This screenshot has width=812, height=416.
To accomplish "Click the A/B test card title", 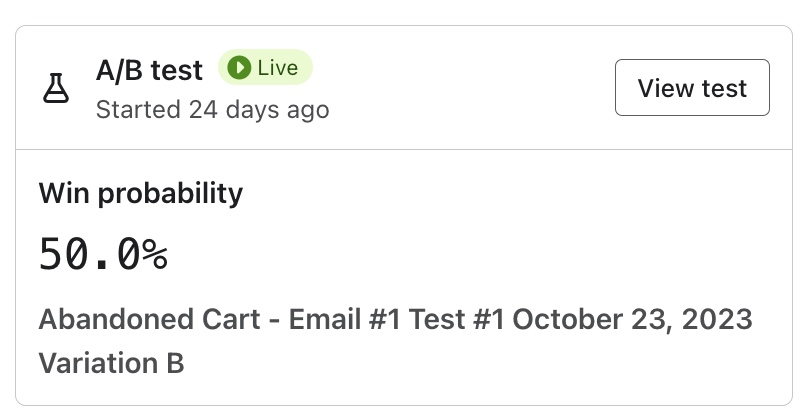I will (x=149, y=70).
